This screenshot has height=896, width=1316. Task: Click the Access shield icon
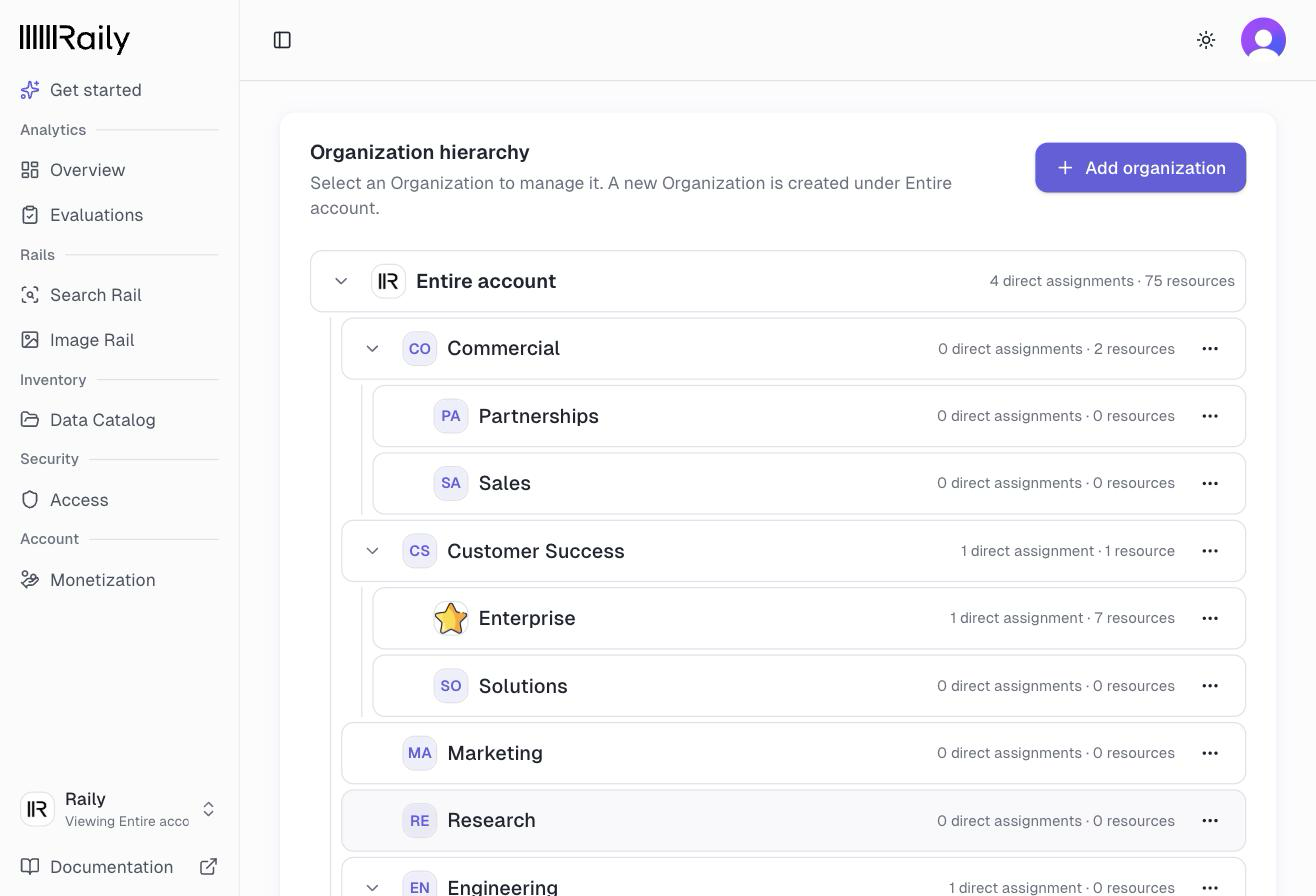tap(30, 500)
